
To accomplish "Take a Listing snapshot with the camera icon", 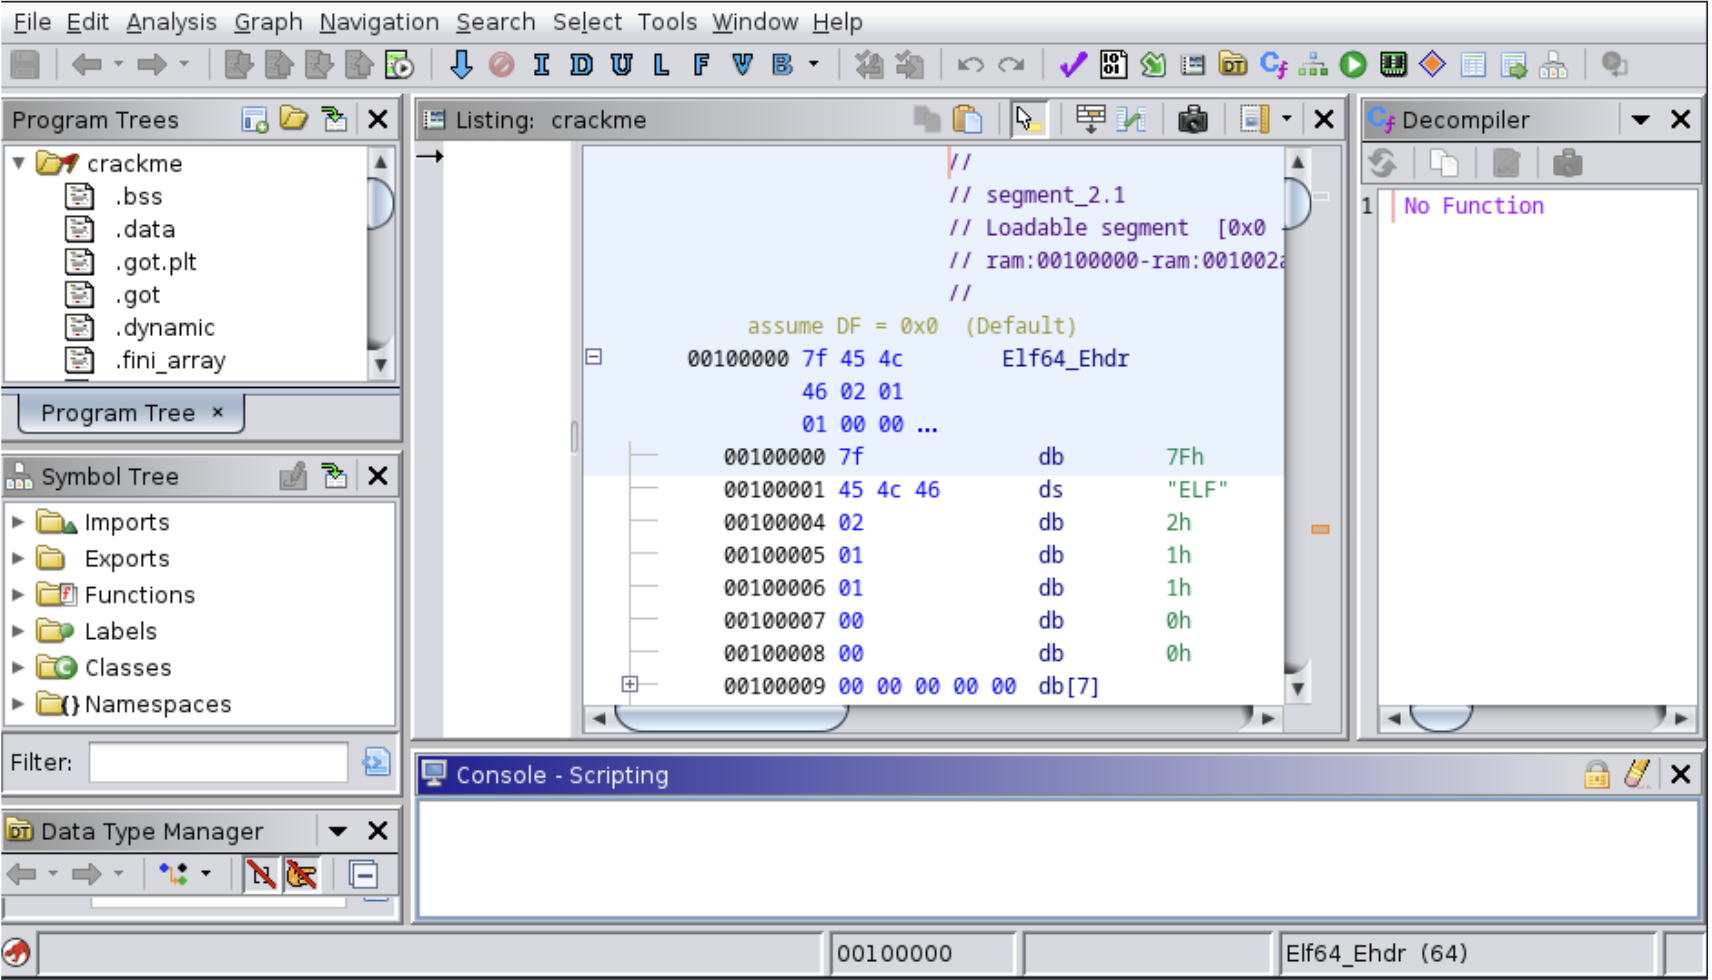I will 1192,120.
